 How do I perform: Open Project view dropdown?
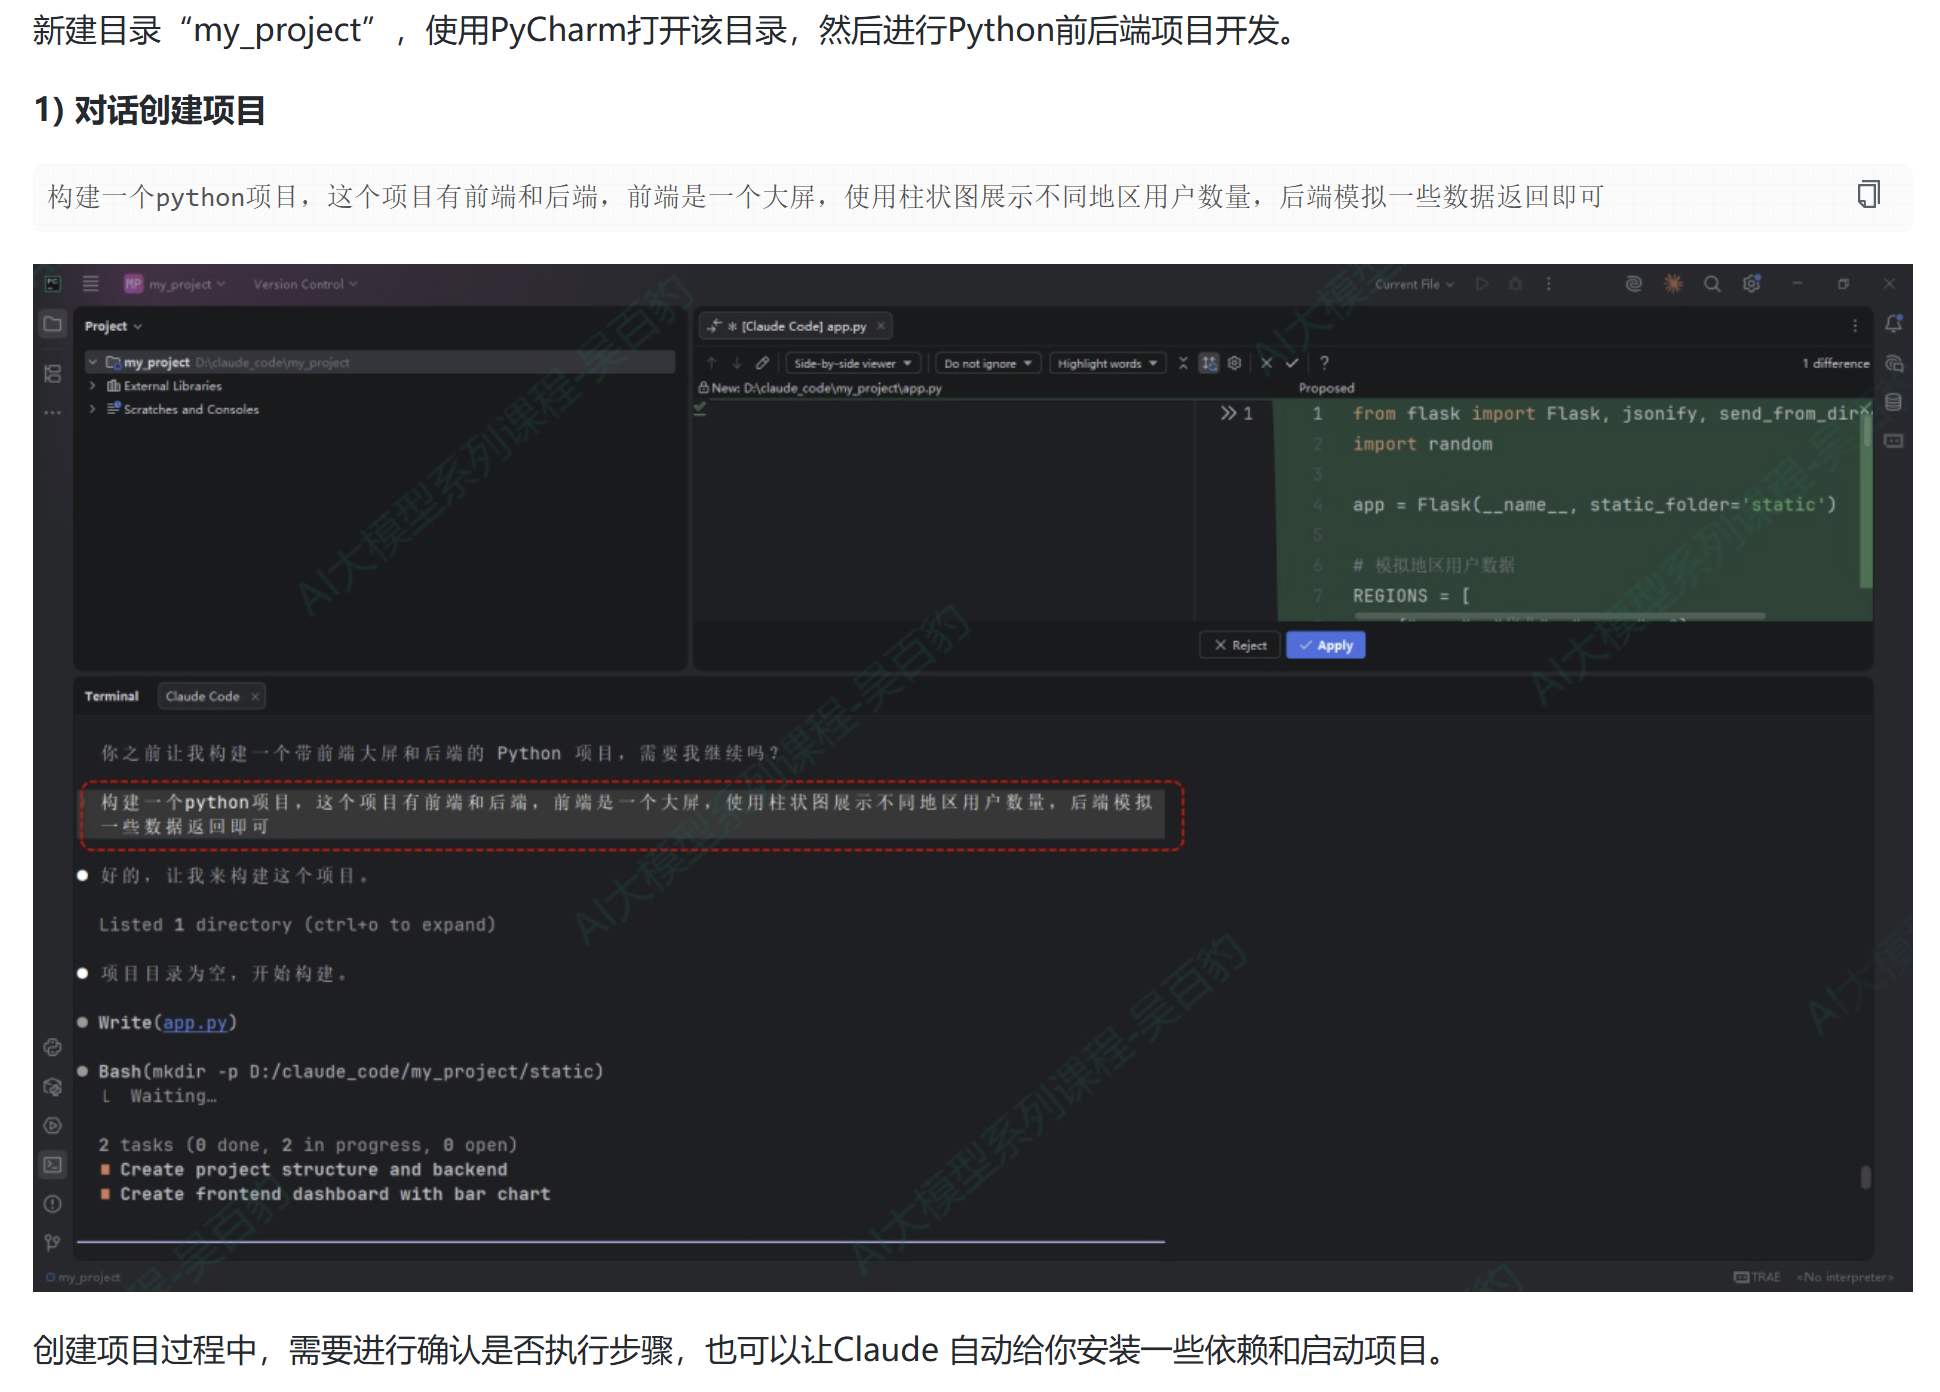(x=113, y=326)
